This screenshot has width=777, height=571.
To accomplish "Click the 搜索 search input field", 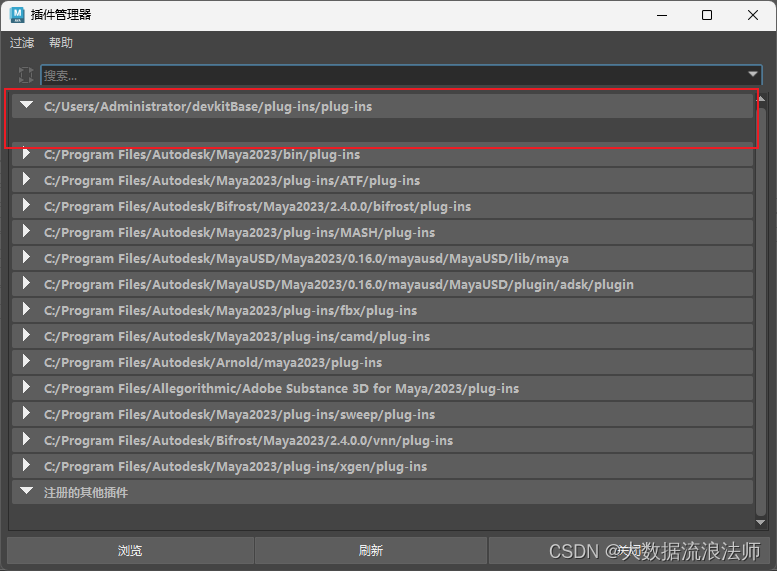I will (x=401, y=75).
